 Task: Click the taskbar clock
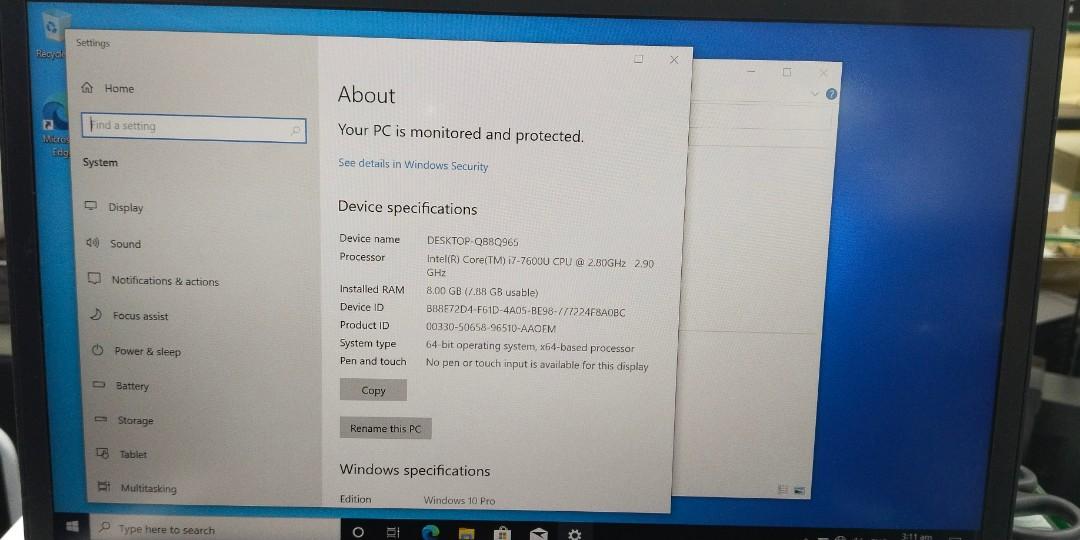pyautogui.click(x=917, y=536)
